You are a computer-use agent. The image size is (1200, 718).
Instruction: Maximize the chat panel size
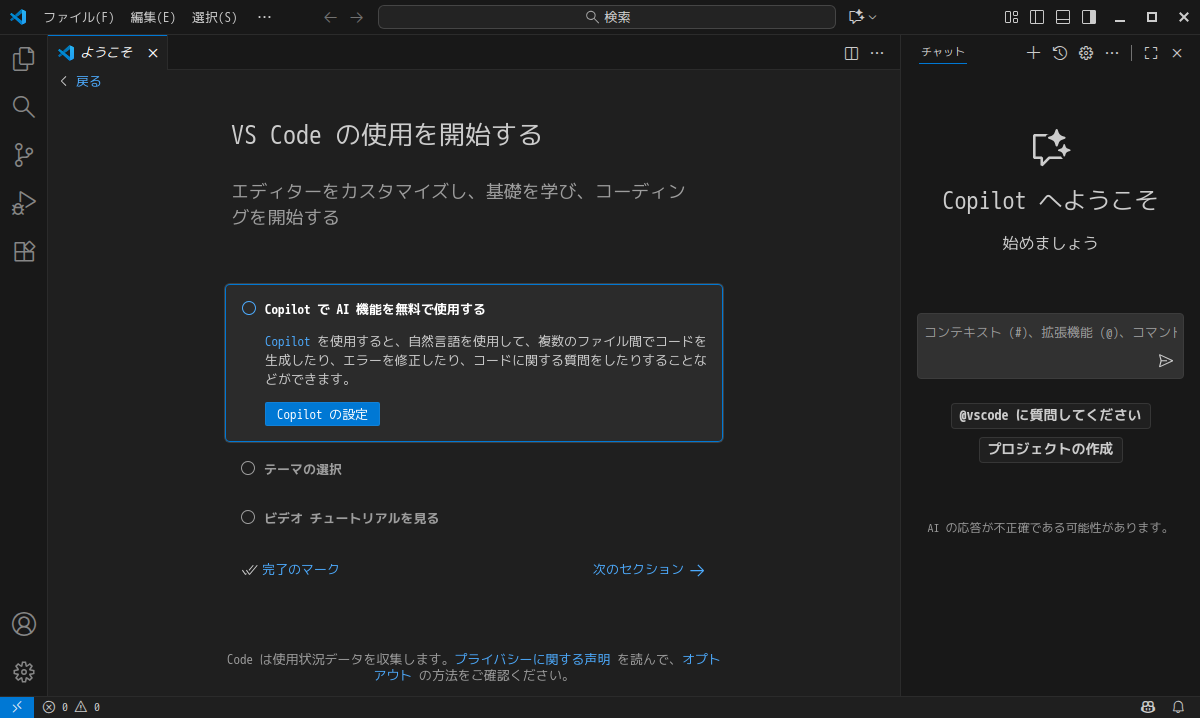coord(1151,53)
